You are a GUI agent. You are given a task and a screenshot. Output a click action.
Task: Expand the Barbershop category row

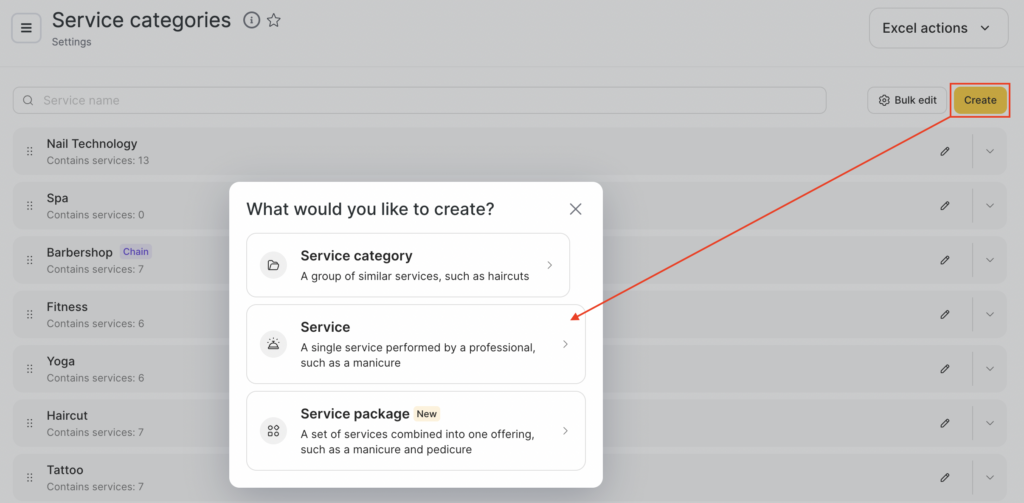990,260
